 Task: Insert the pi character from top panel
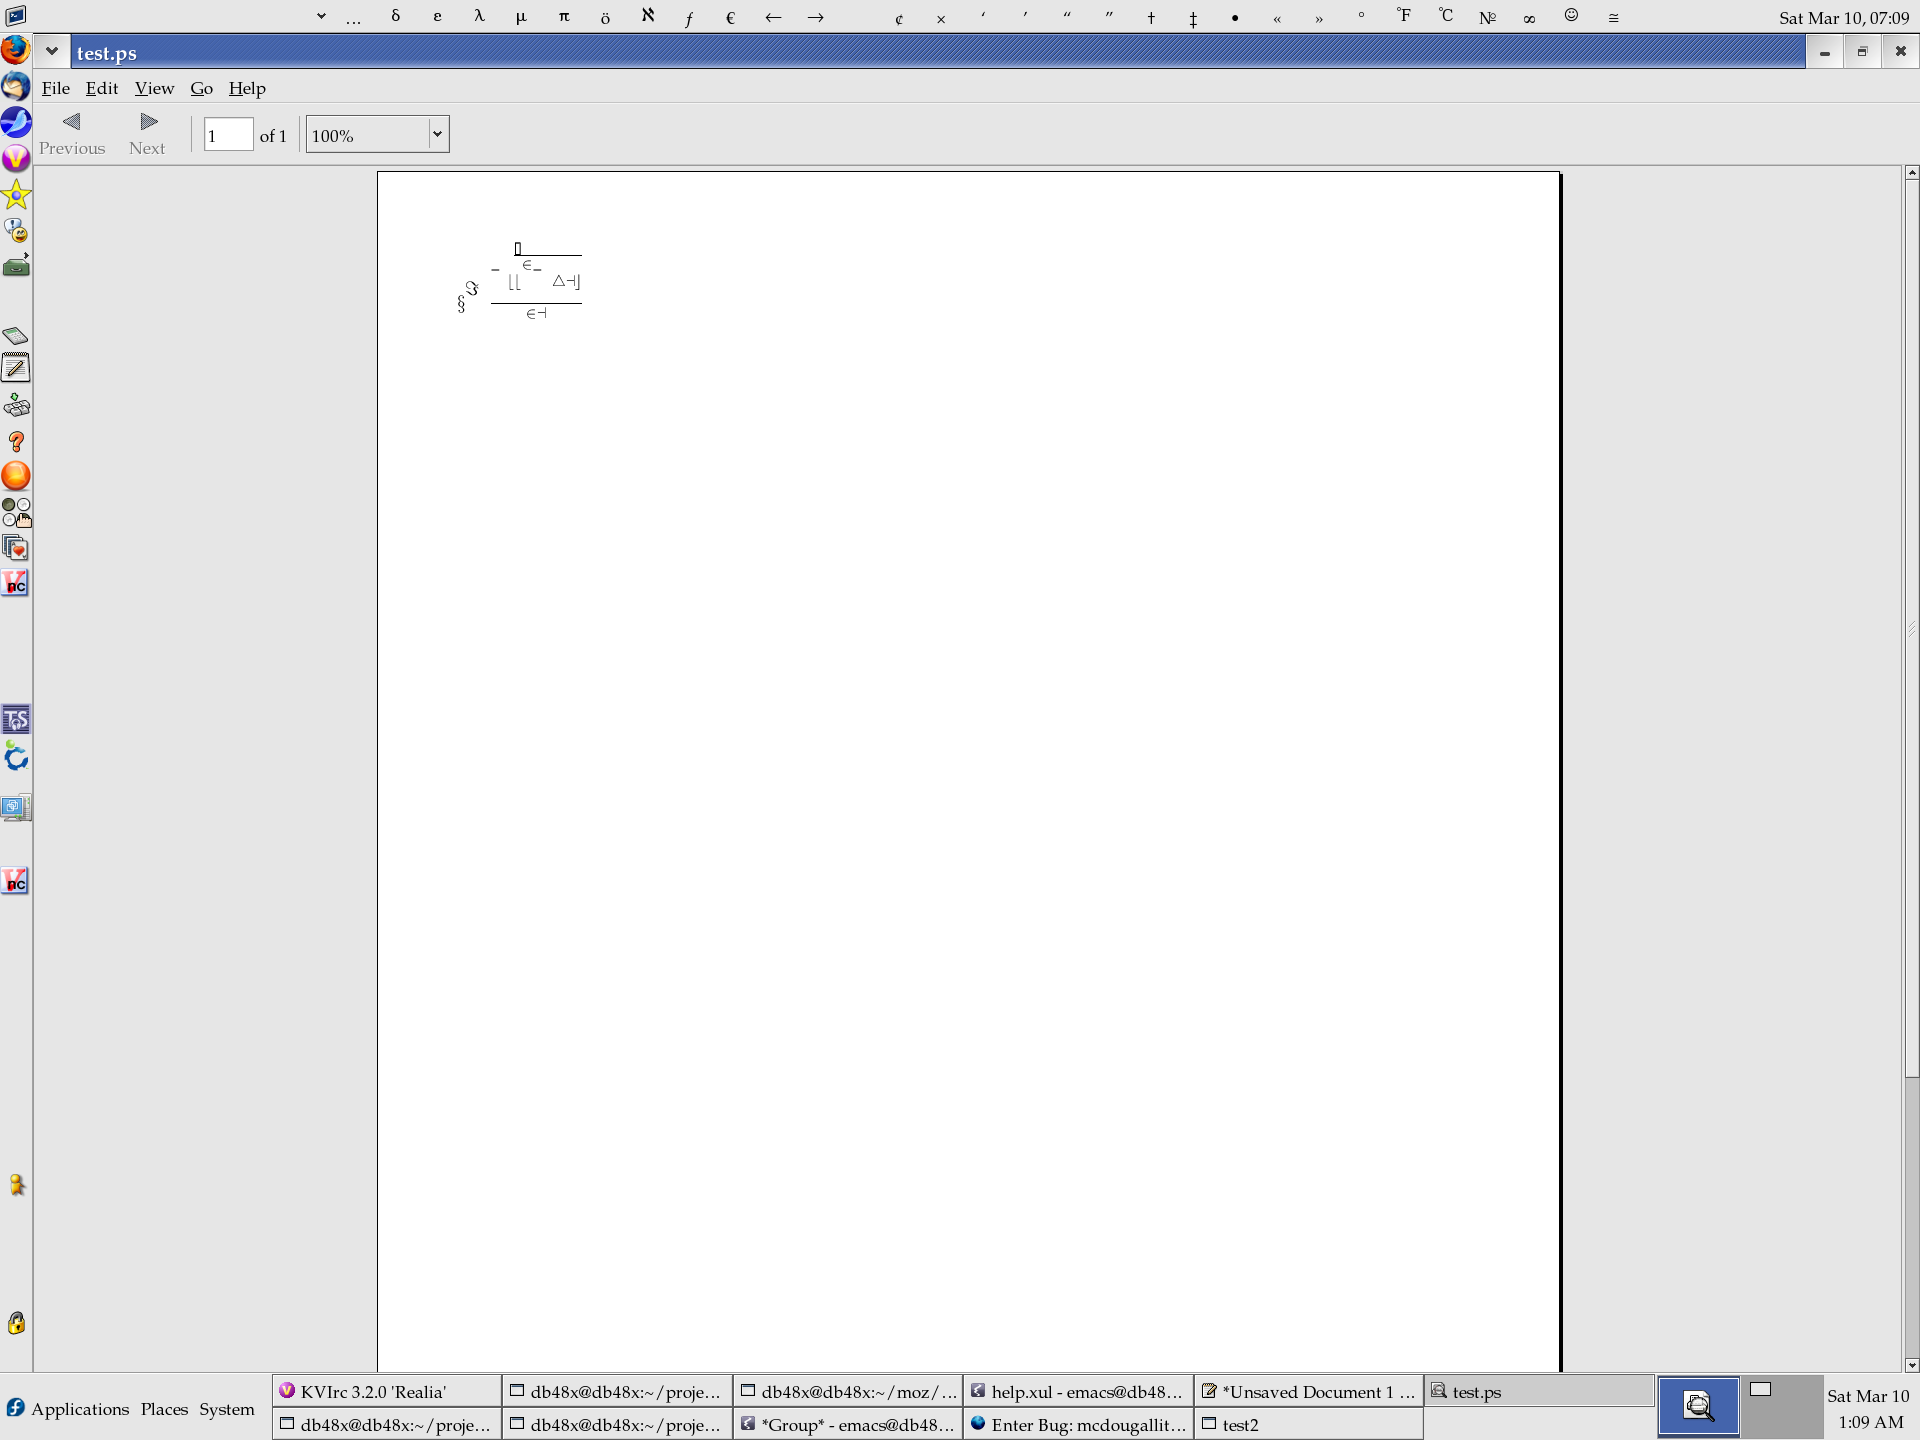click(564, 16)
